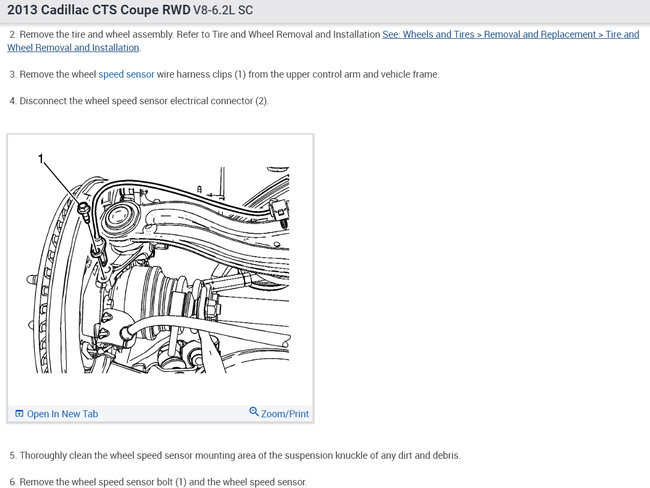Click step 5 'Thoroughly clean' instruction text
Image resolution: width=650 pixels, height=488 pixels.
point(235,456)
